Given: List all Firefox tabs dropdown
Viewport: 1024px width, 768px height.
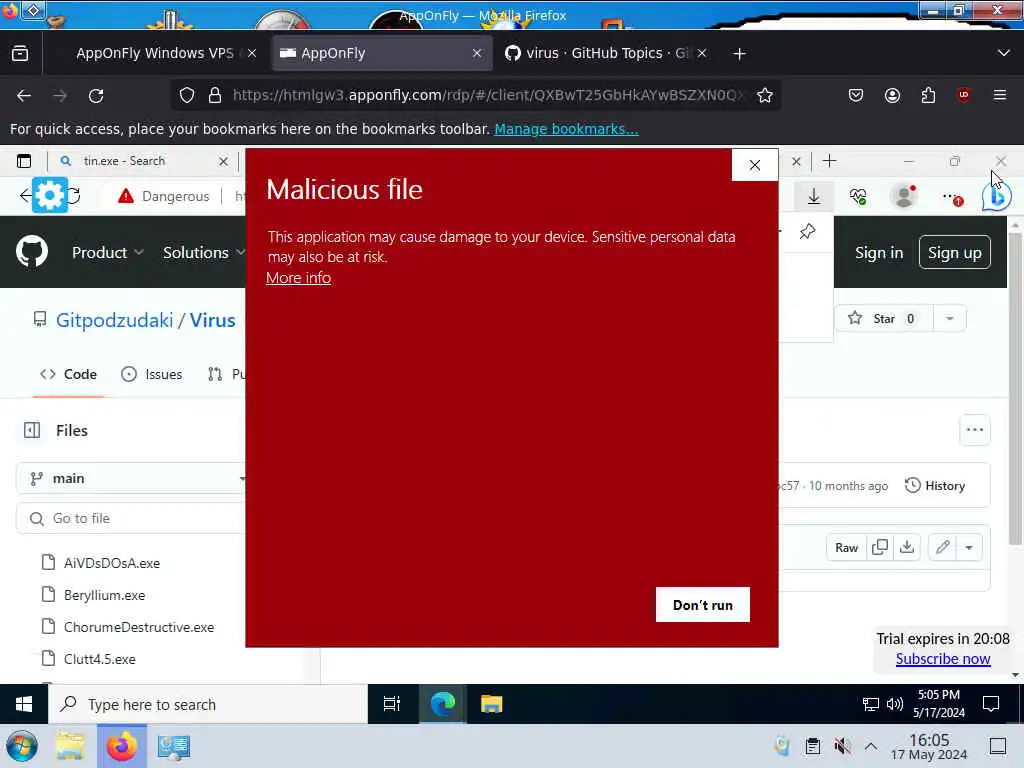Looking at the screenshot, I should [x=1004, y=54].
